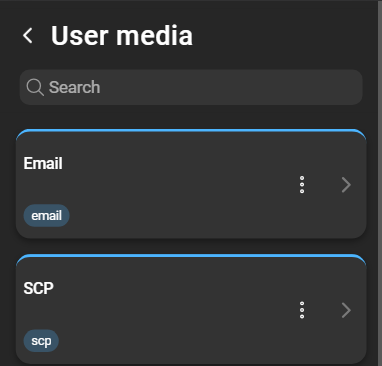
Task: Click the User media panel heading
Action: coord(122,36)
